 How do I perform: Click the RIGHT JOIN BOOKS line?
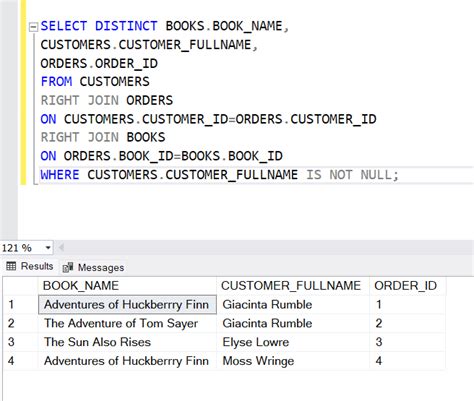coord(103,137)
